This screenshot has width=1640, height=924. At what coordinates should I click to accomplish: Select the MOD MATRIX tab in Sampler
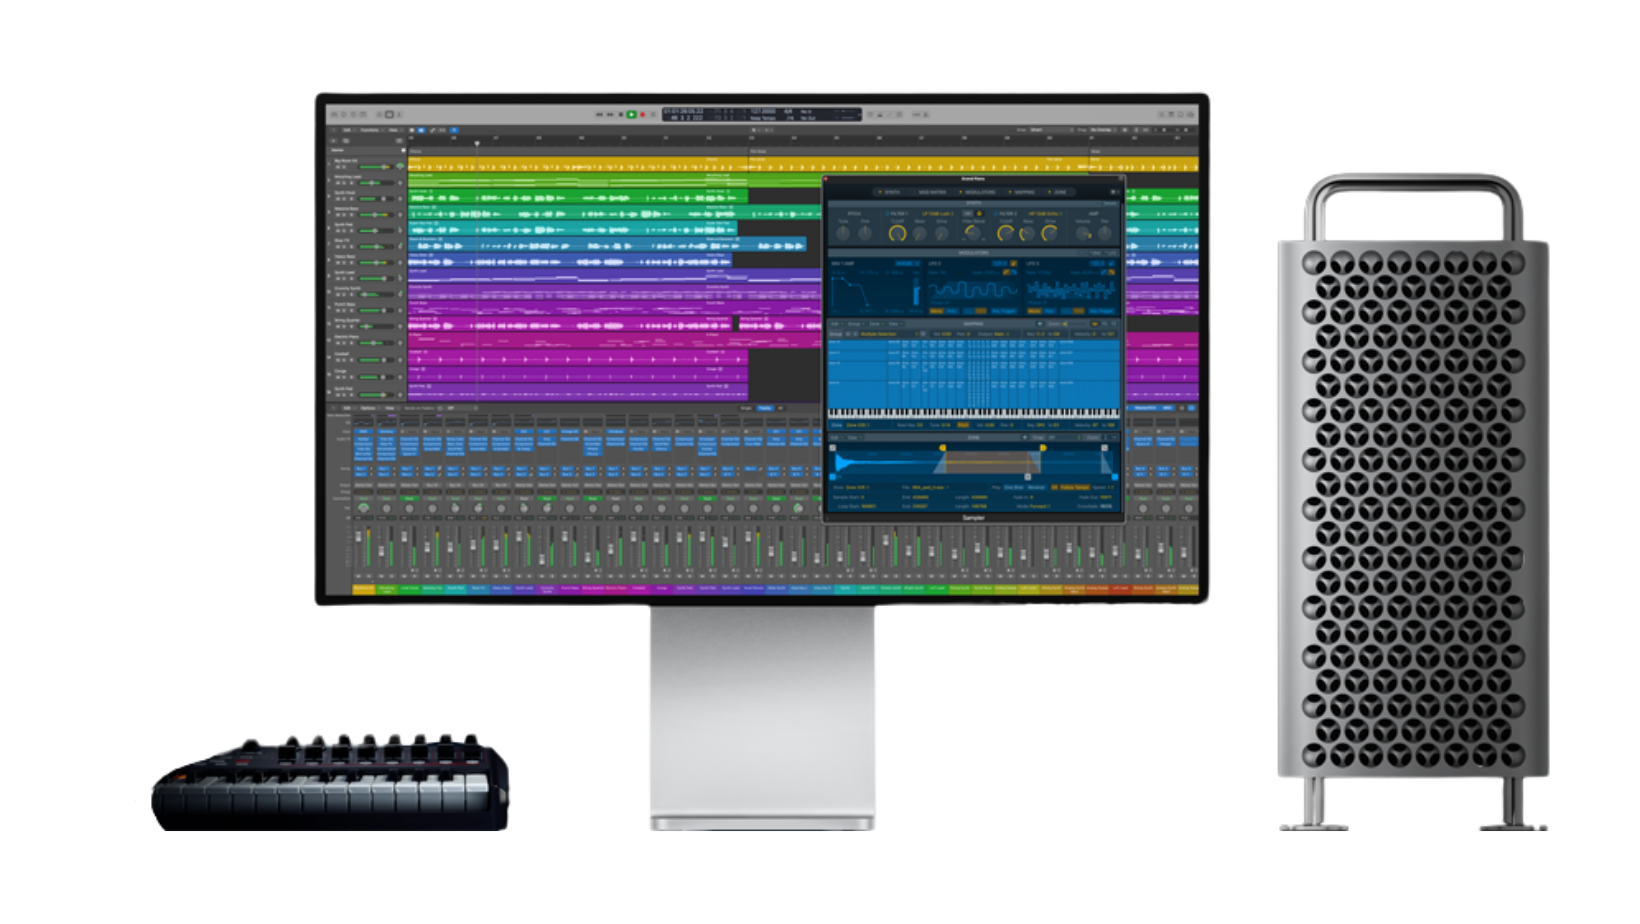click(x=932, y=192)
